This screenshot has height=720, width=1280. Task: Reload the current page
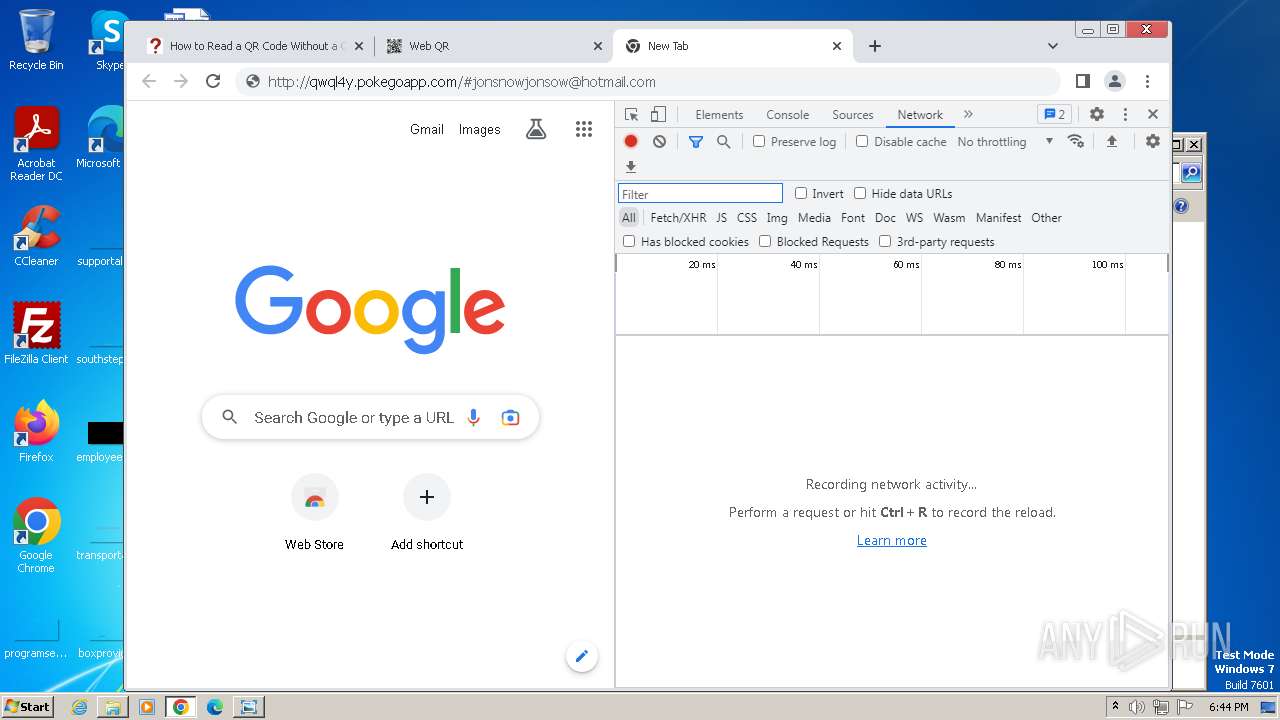click(213, 81)
